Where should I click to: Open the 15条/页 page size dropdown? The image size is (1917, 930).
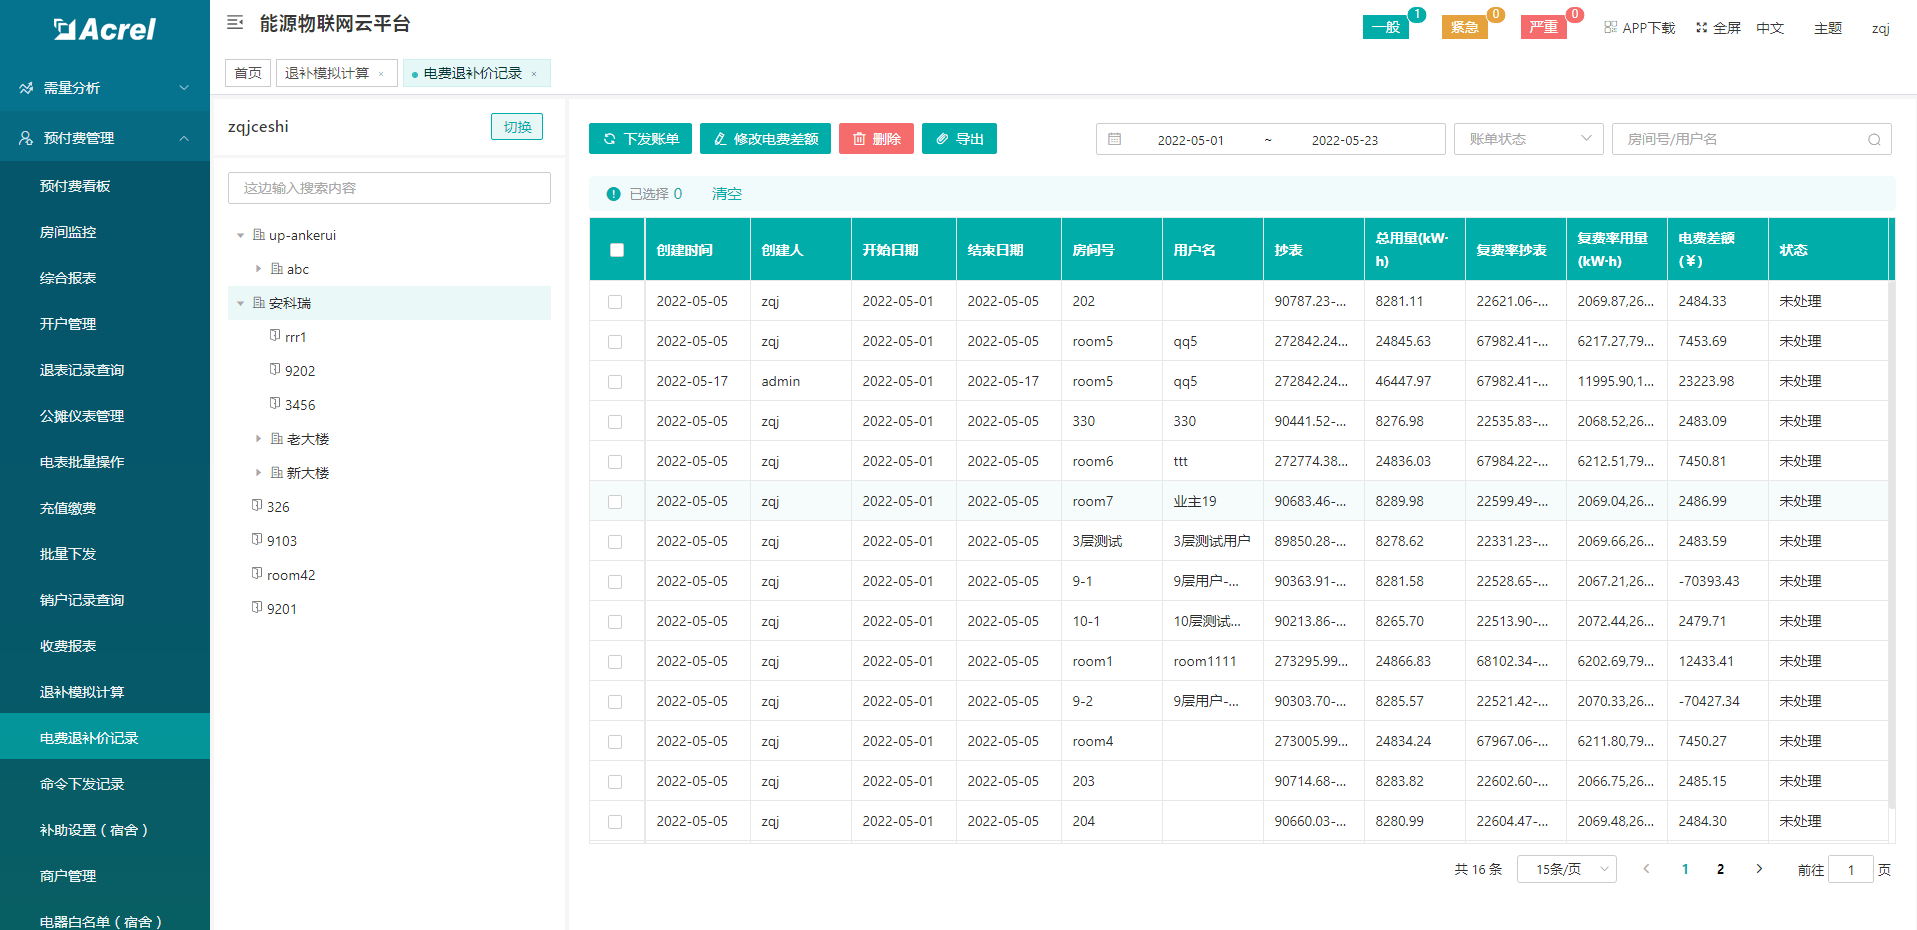1567,869
